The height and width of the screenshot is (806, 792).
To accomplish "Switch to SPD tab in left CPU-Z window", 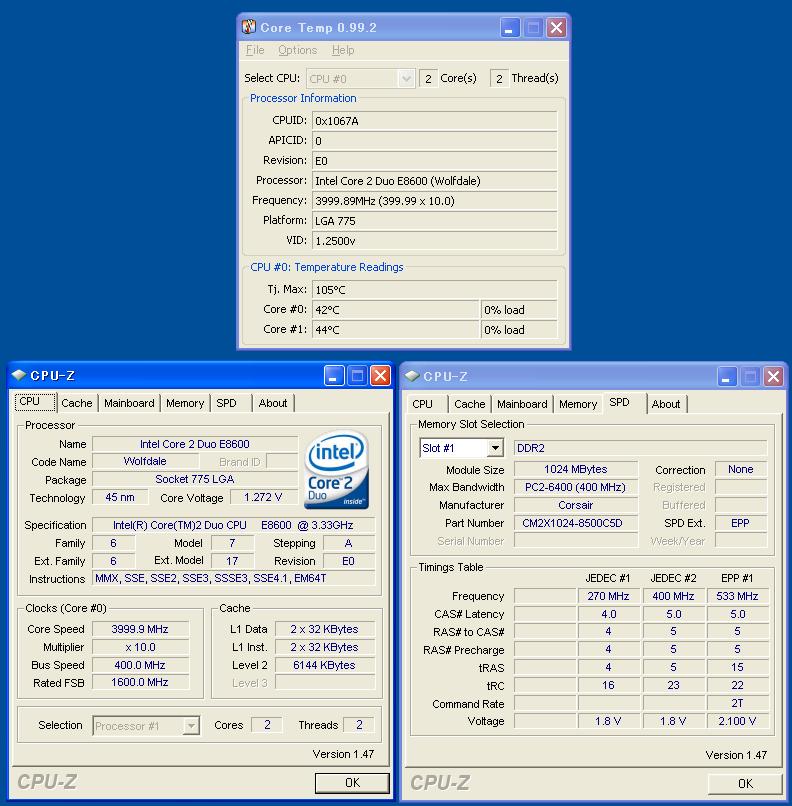I will (x=231, y=403).
